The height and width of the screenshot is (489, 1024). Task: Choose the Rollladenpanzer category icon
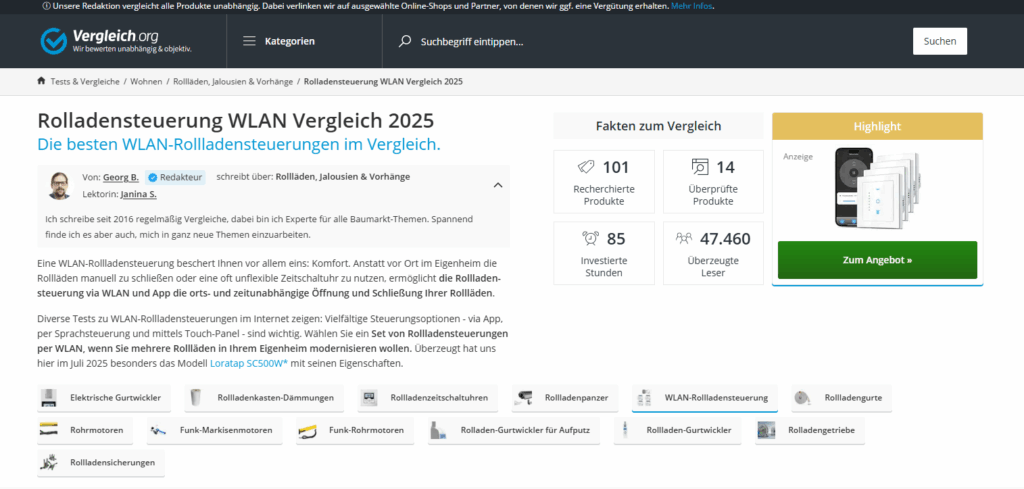point(525,398)
